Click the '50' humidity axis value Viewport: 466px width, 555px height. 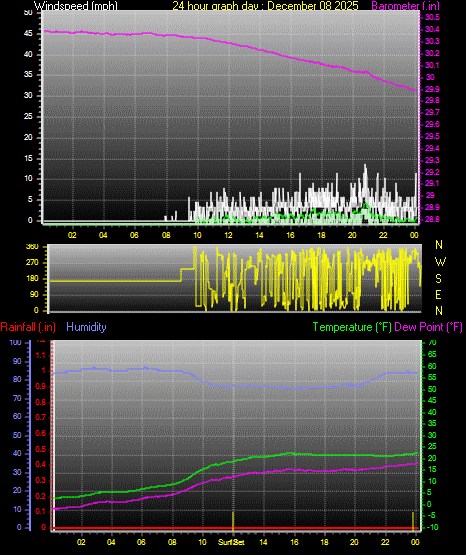17,435
